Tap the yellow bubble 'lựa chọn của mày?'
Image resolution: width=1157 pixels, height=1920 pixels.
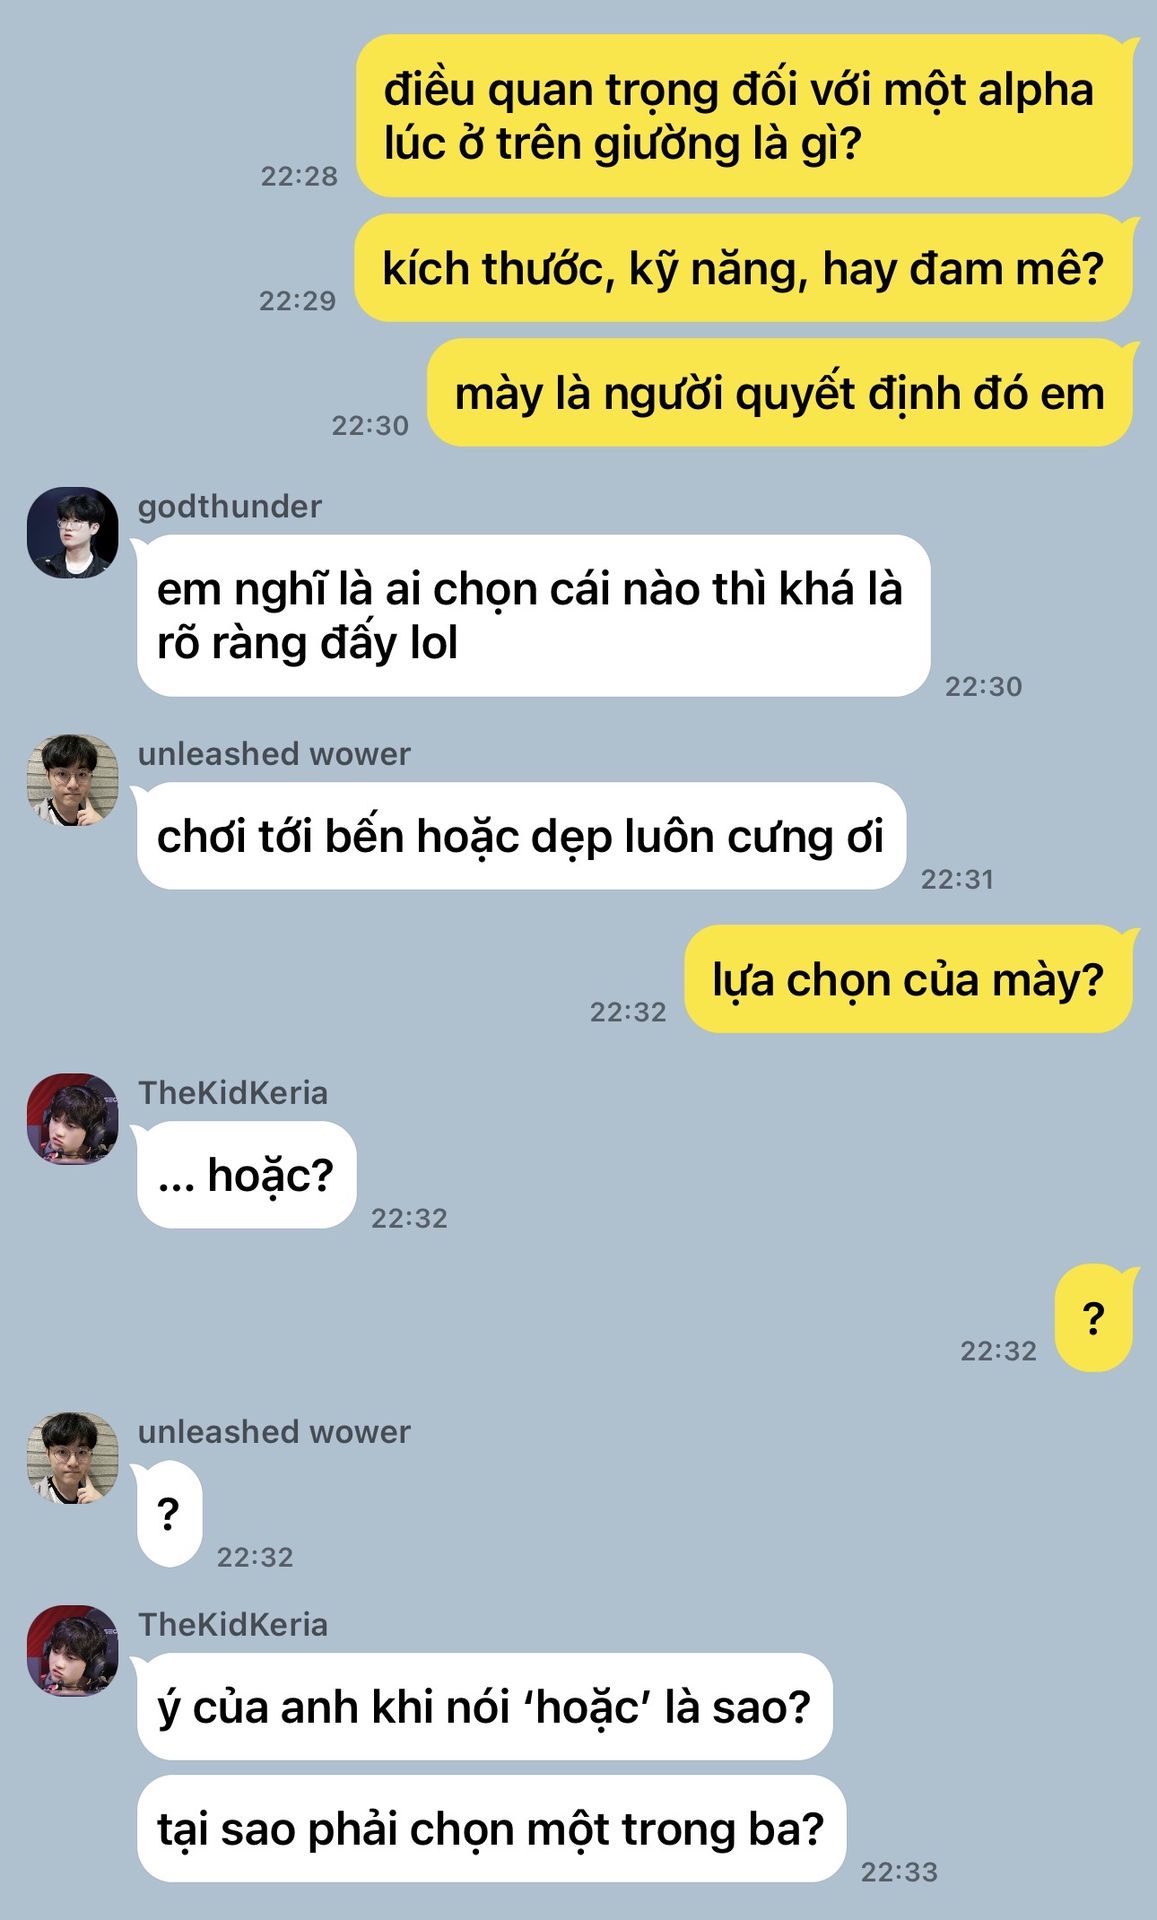pyautogui.click(x=908, y=979)
